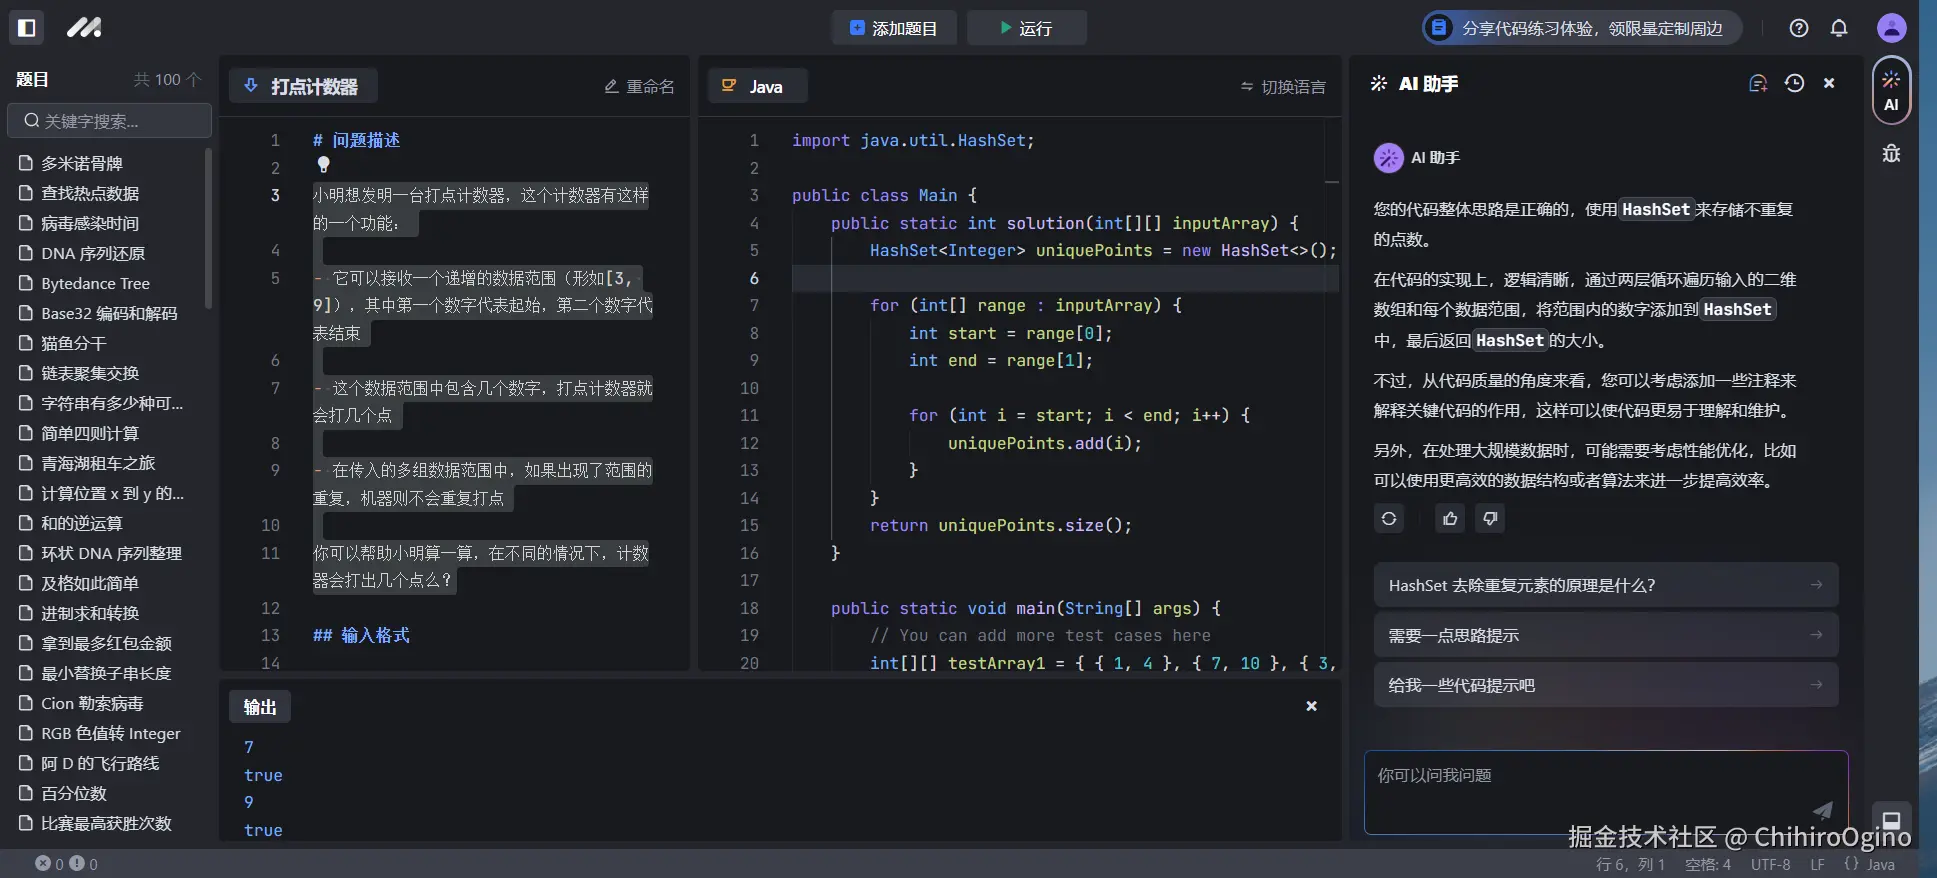Click the UTF-8 encoding indicator

pos(1771,865)
